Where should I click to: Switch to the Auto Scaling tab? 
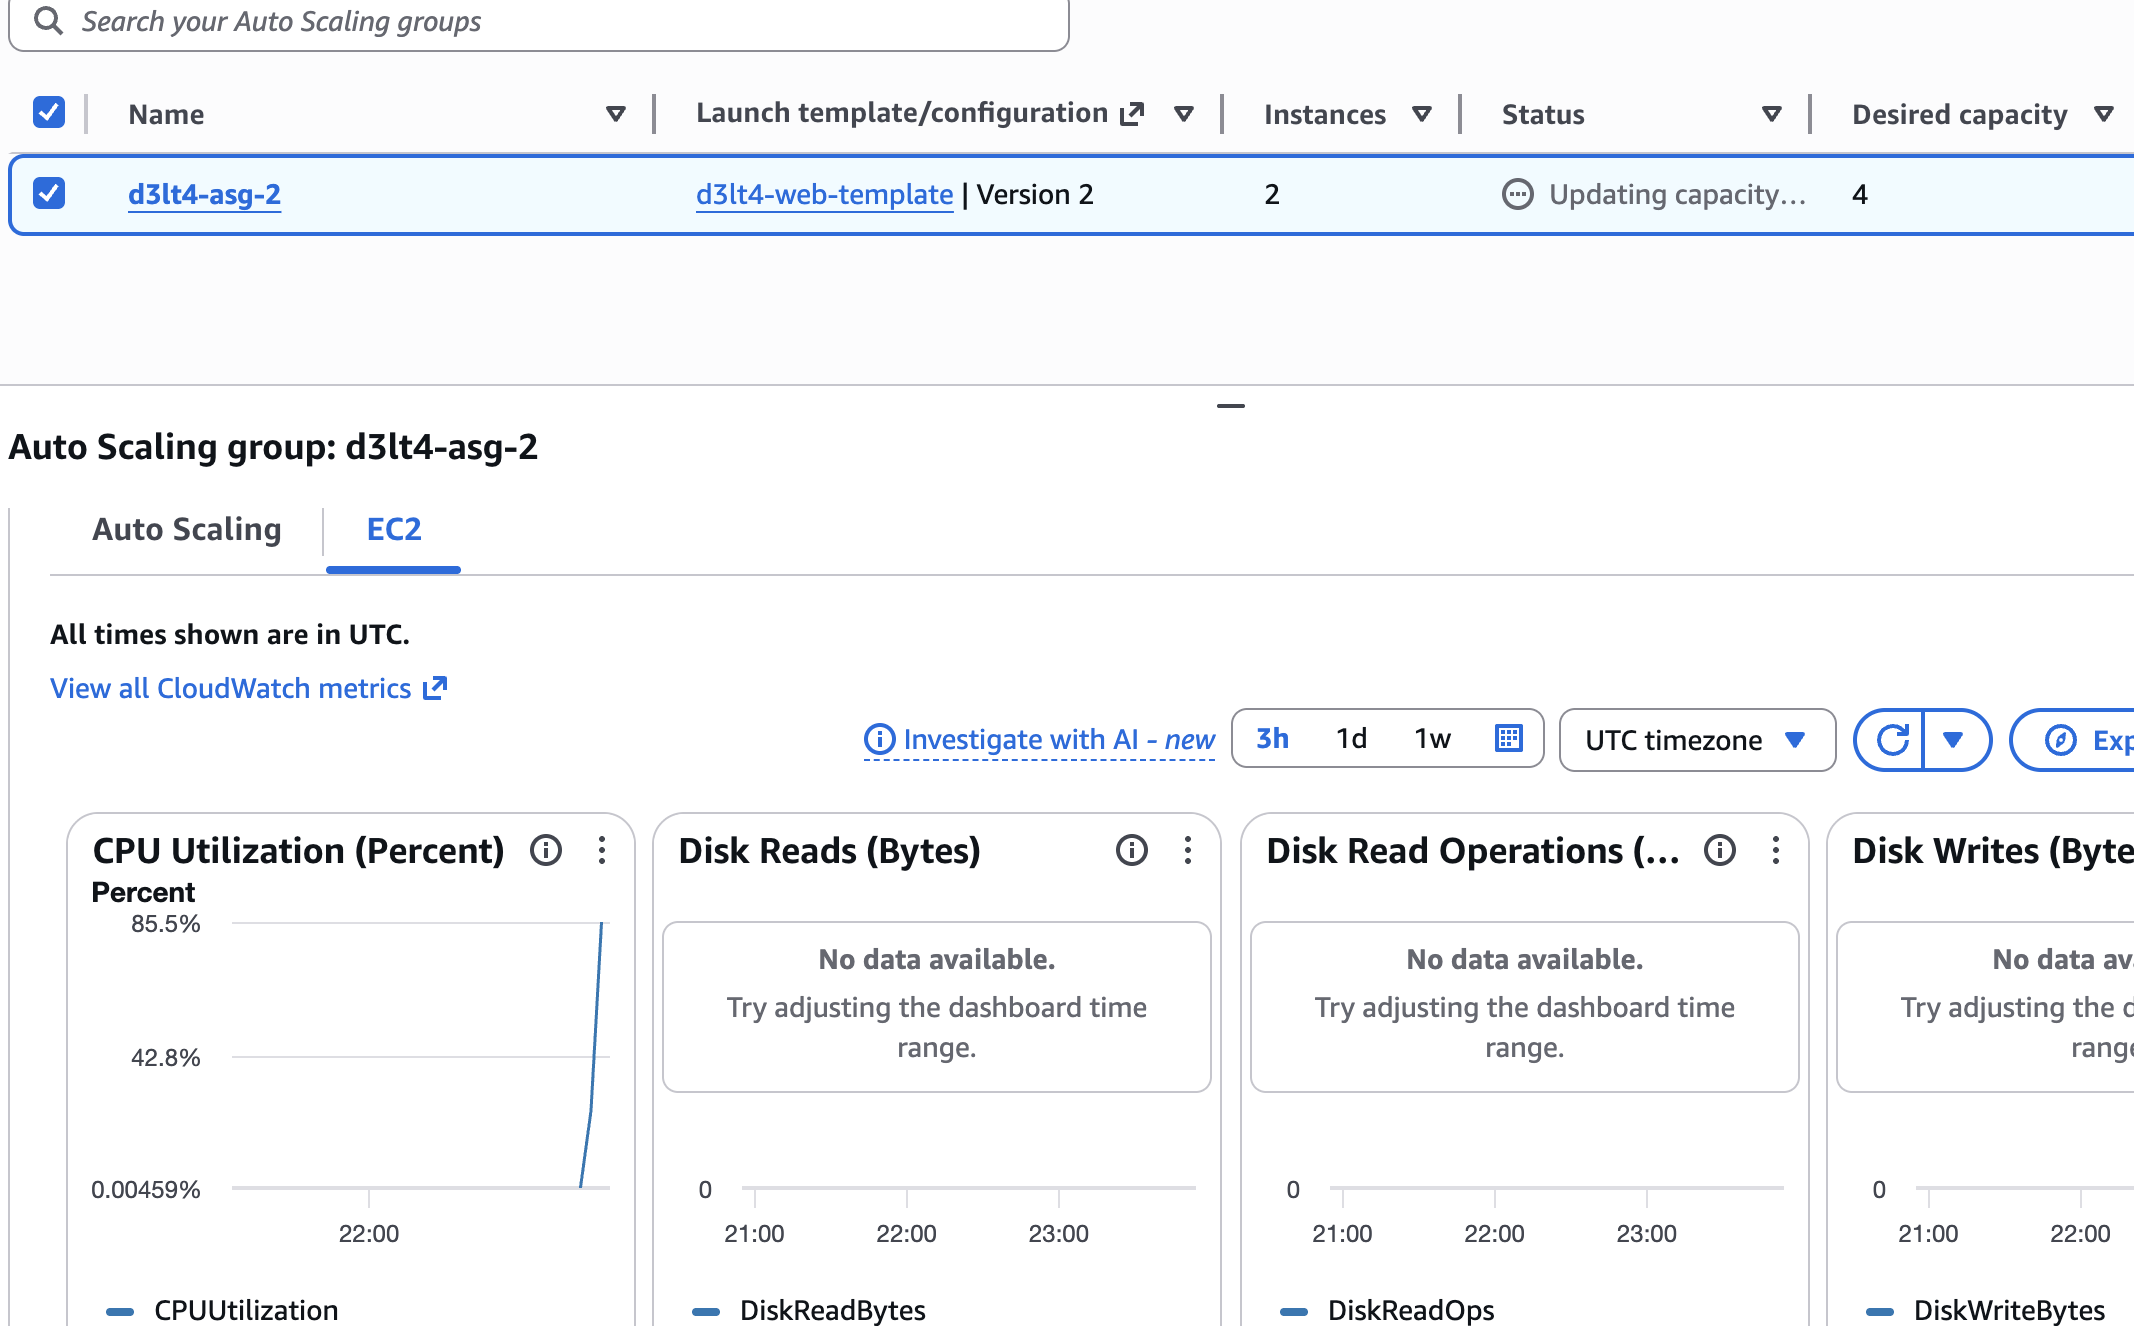click(187, 529)
